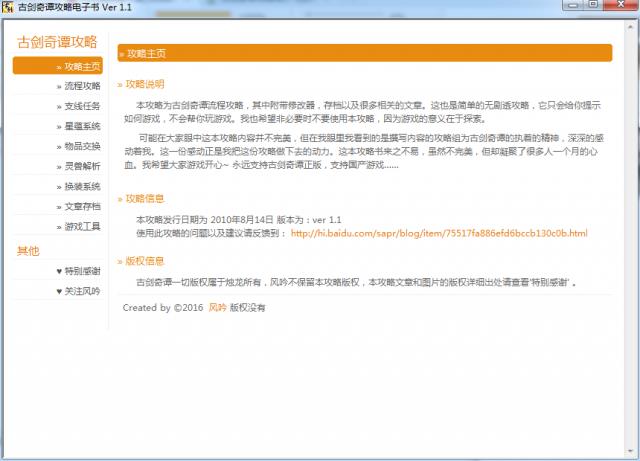This screenshot has width=640, height=461.
Task: Open the 攻略主页 sidebar item
Action: tap(58, 66)
